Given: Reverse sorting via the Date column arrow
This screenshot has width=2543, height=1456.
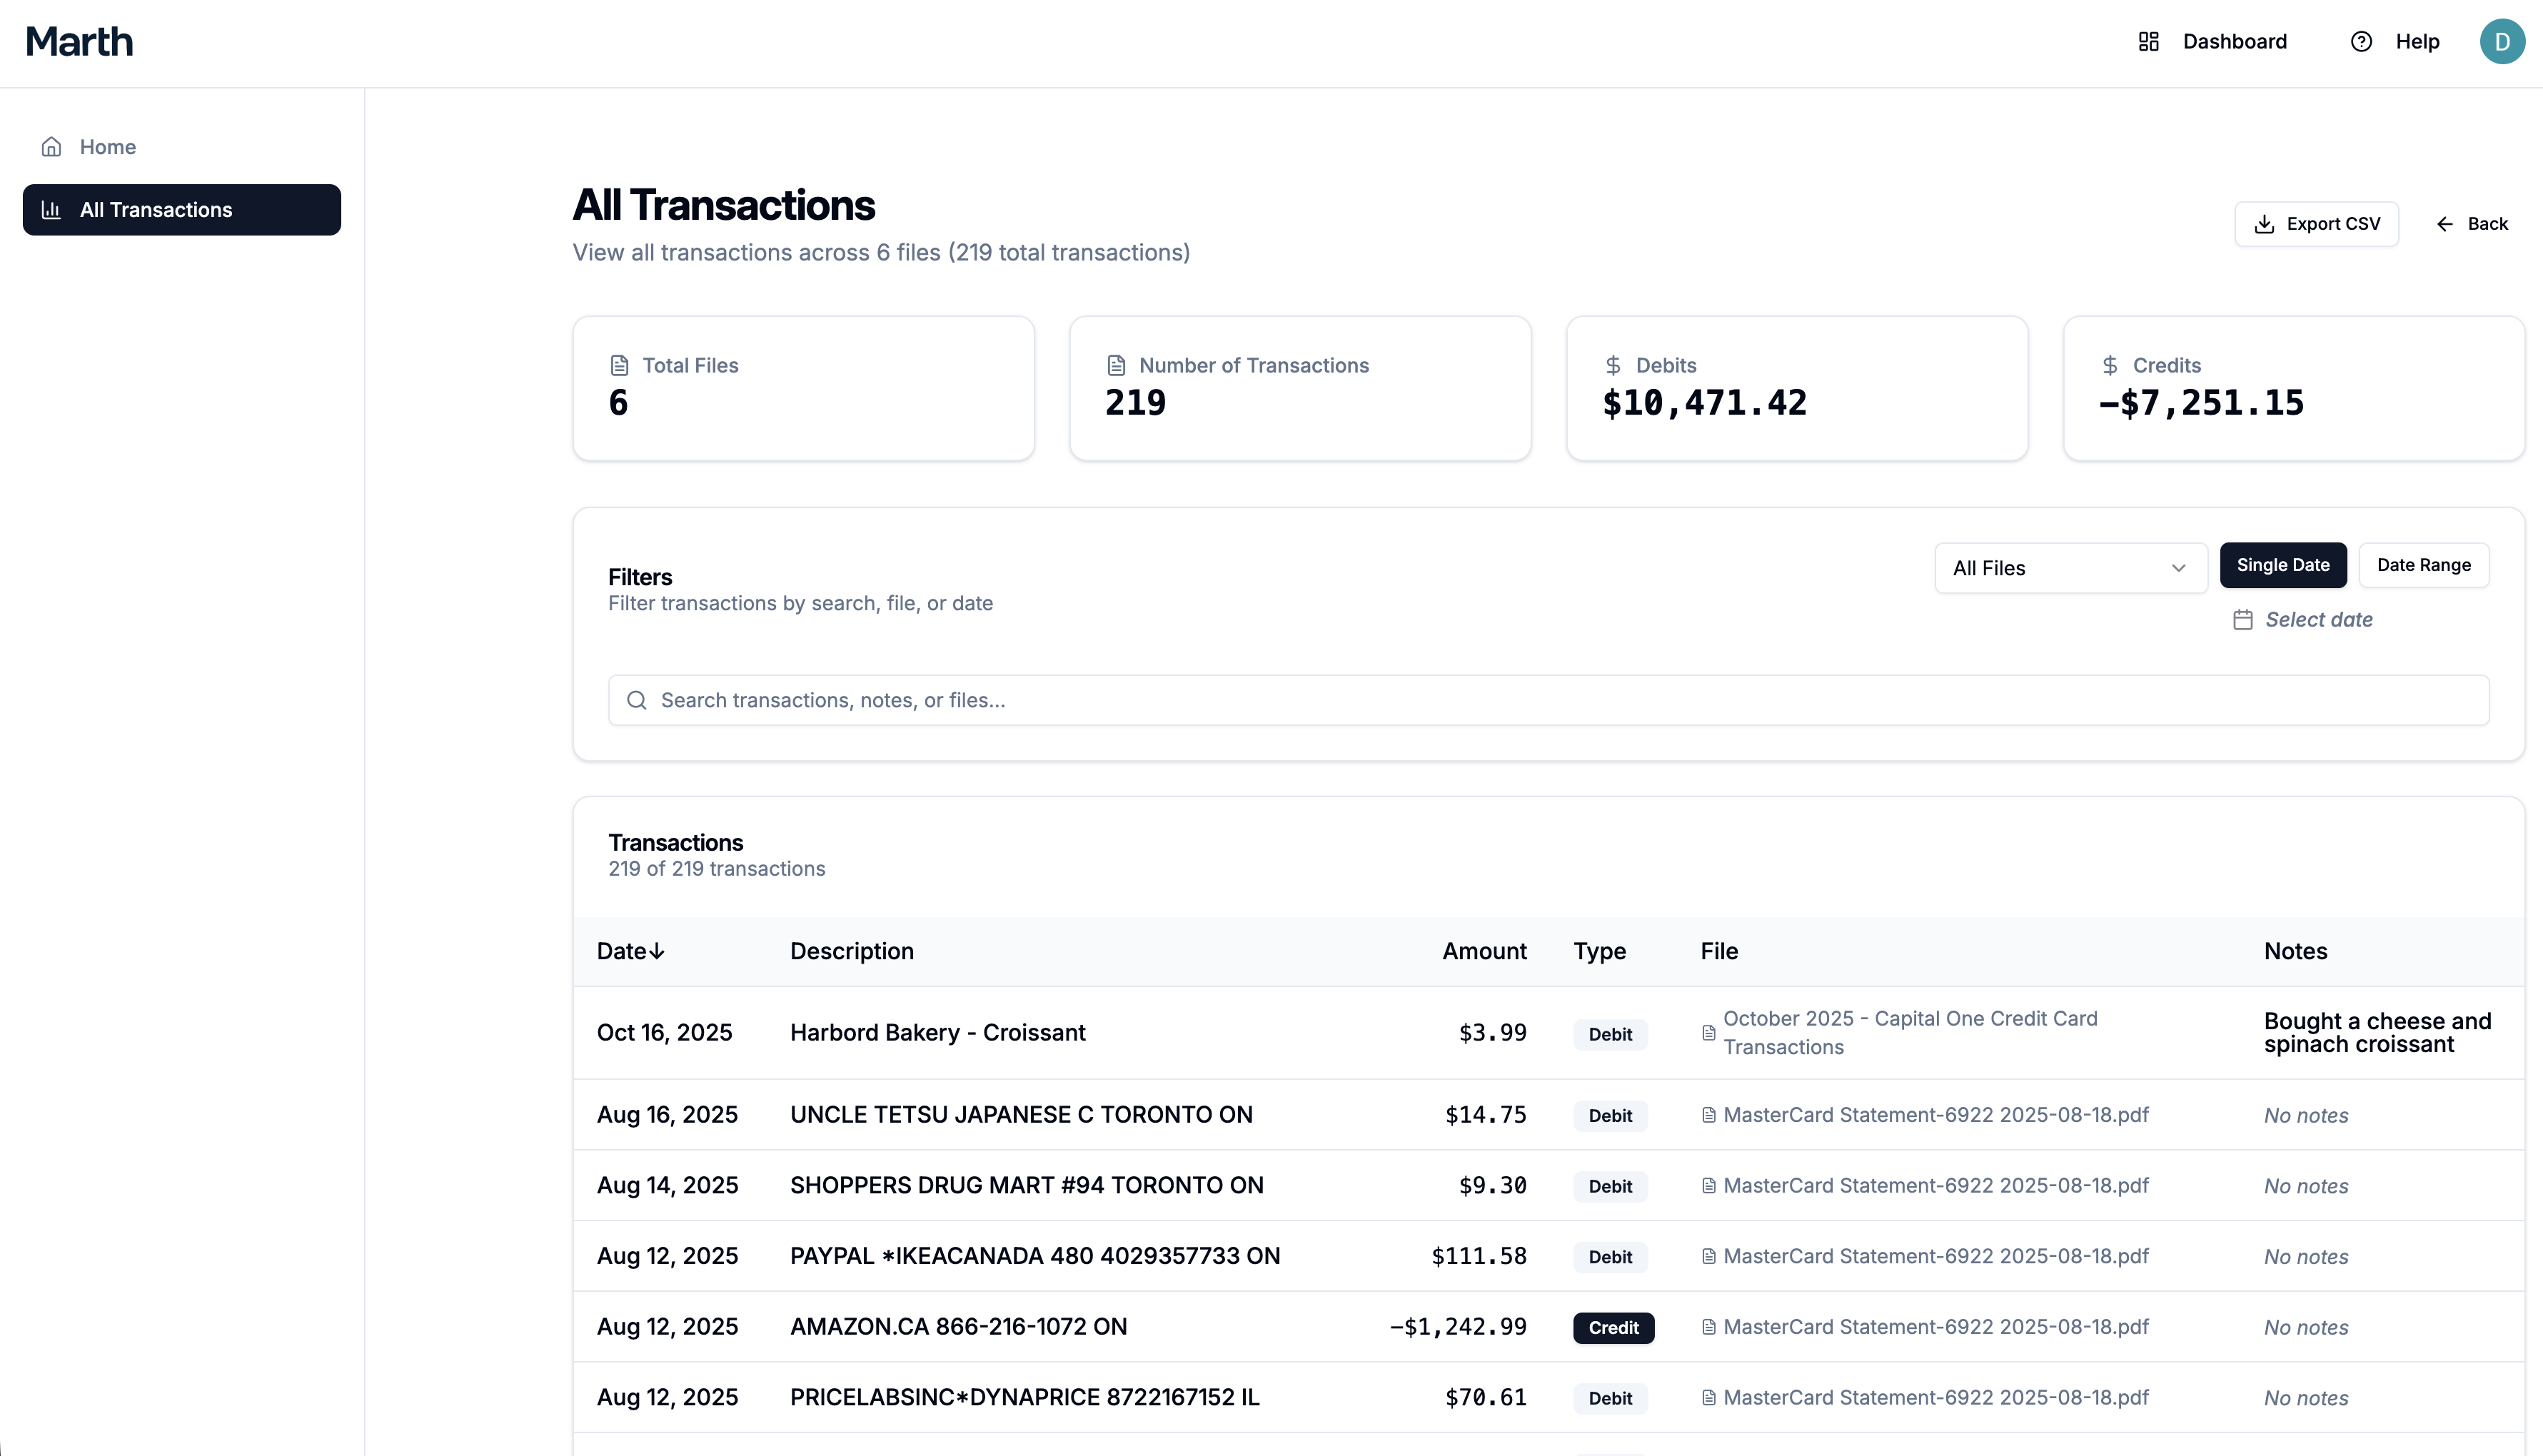Looking at the screenshot, I should pos(657,951).
